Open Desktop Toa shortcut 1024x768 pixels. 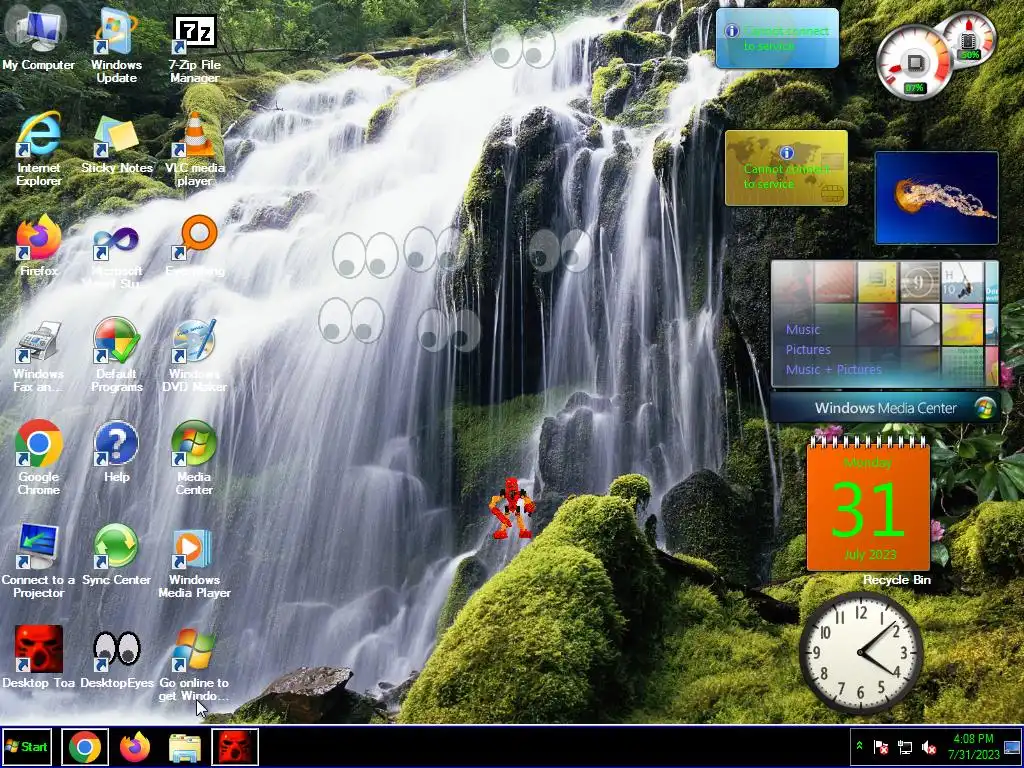(x=38, y=657)
